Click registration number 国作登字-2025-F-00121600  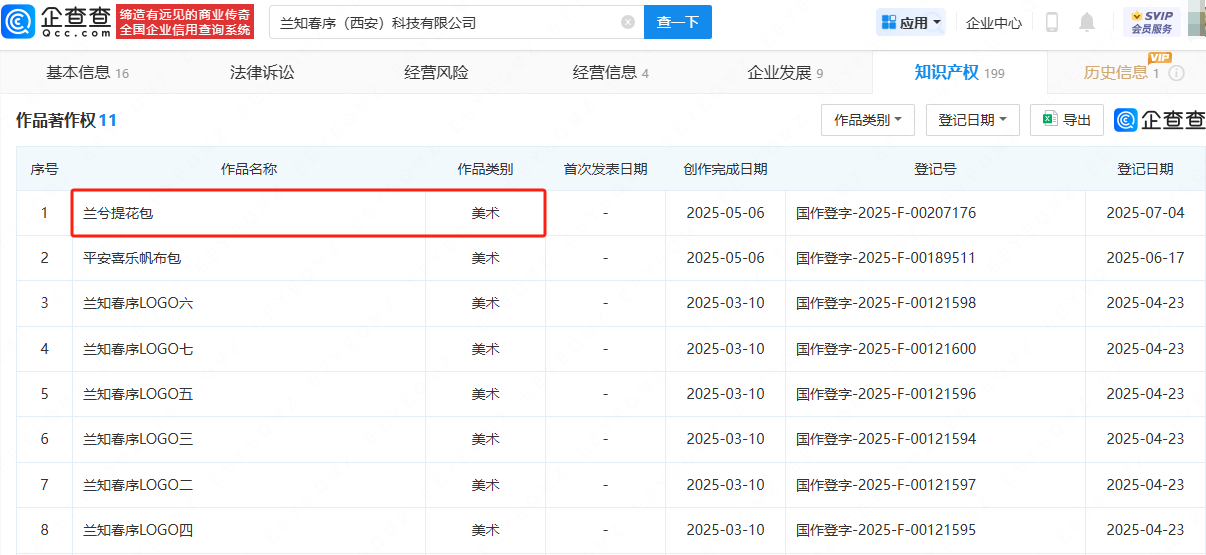[886, 349]
